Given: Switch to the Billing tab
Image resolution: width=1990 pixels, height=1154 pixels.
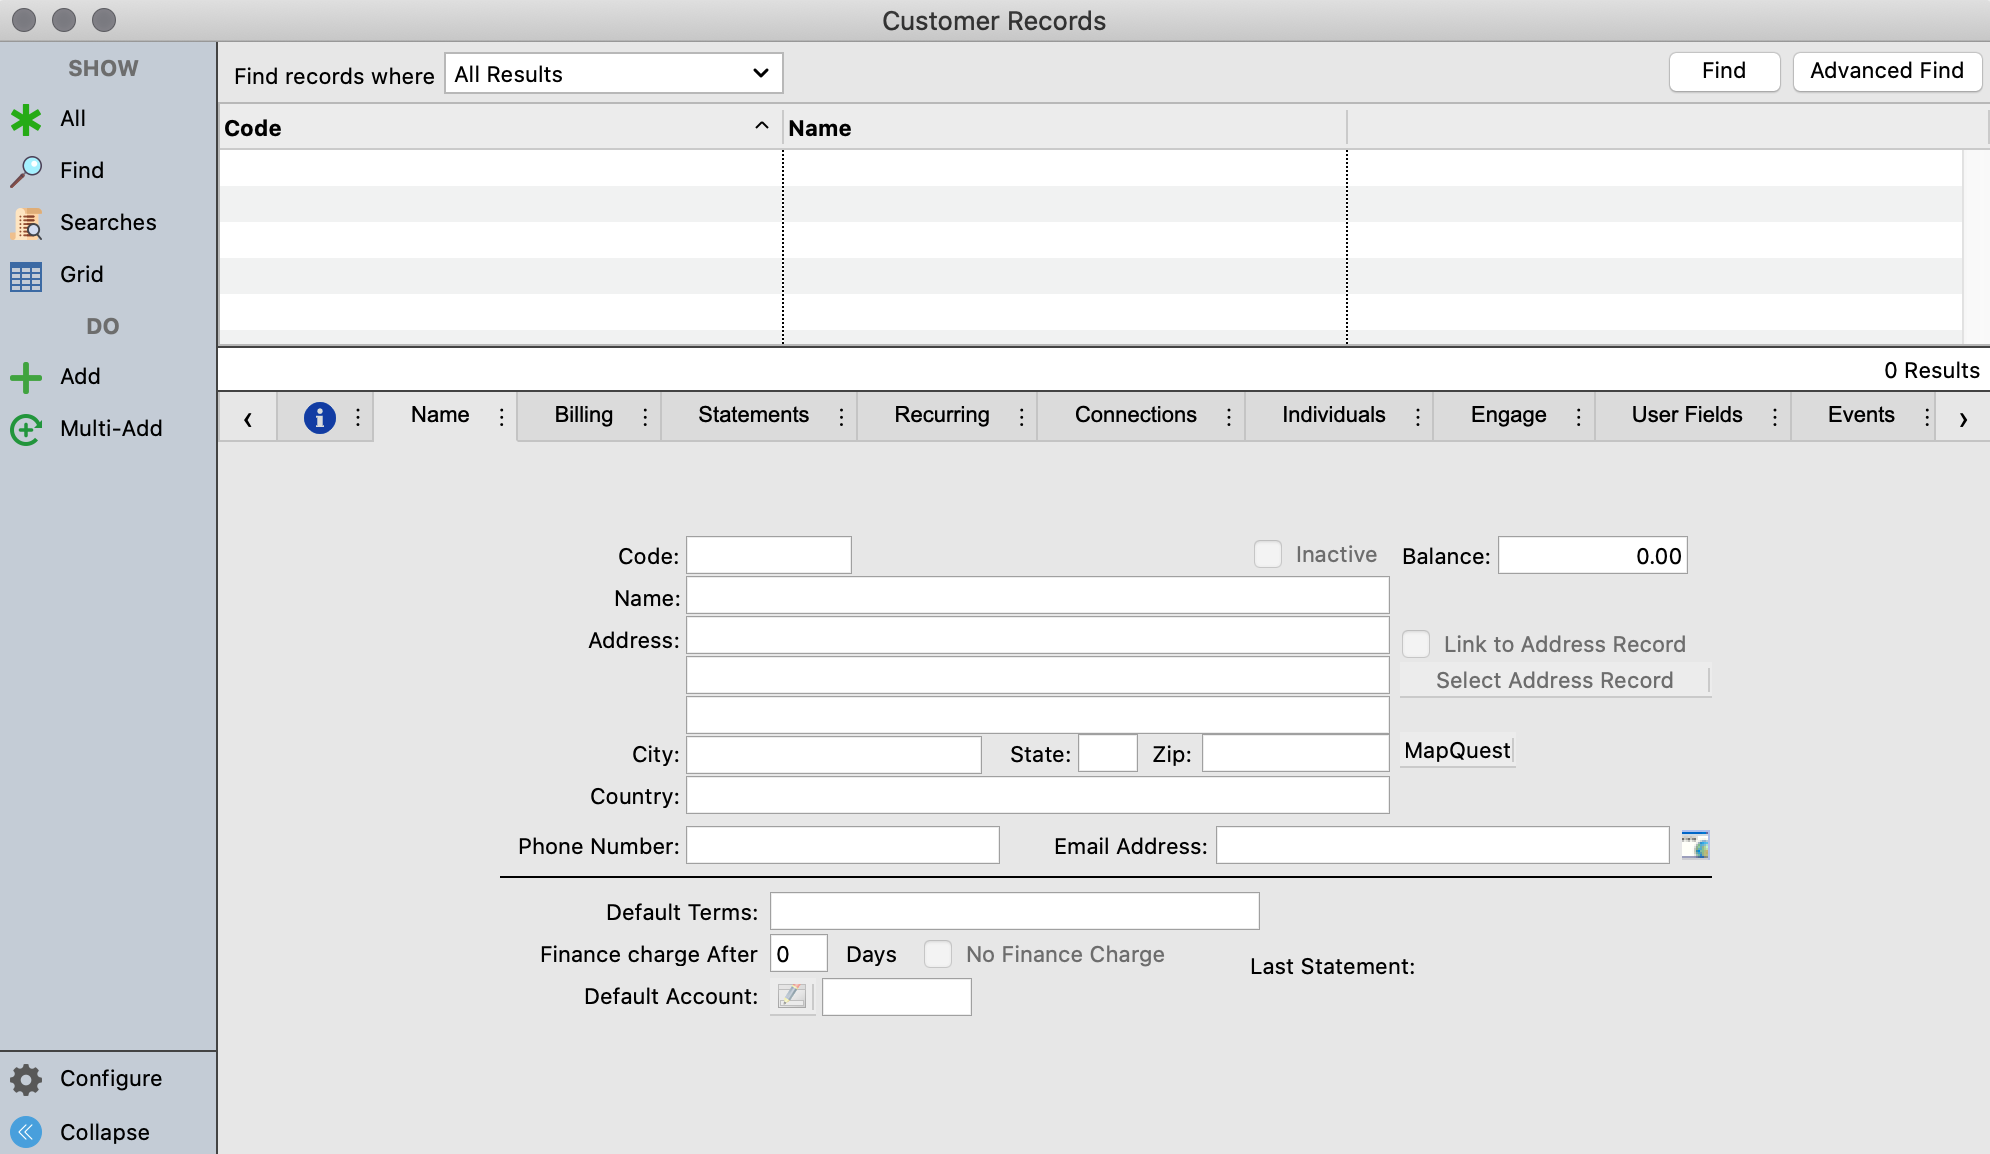Looking at the screenshot, I should [x=584, y=415].
